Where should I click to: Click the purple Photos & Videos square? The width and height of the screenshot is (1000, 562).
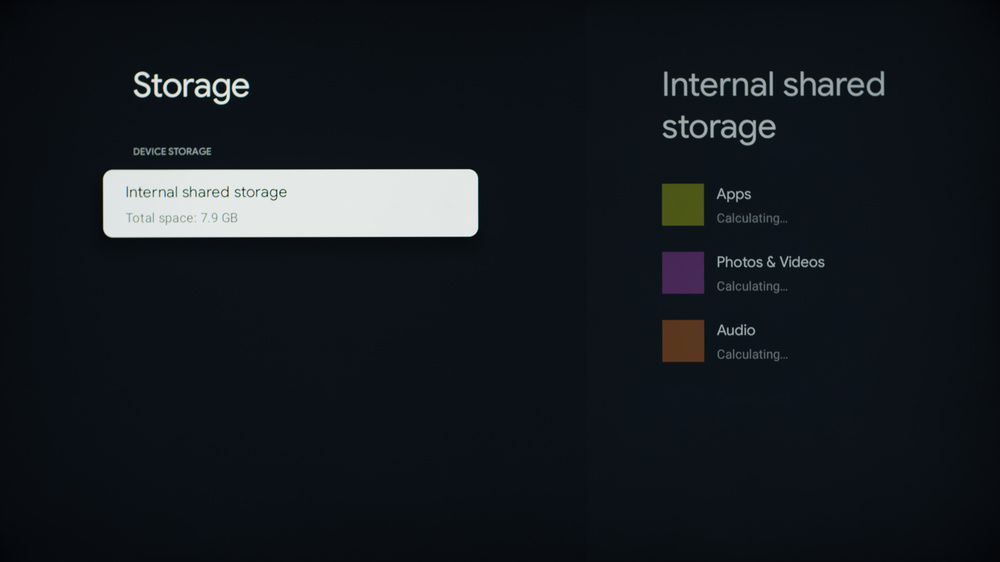pyautogui.click(x=683, y=273)
